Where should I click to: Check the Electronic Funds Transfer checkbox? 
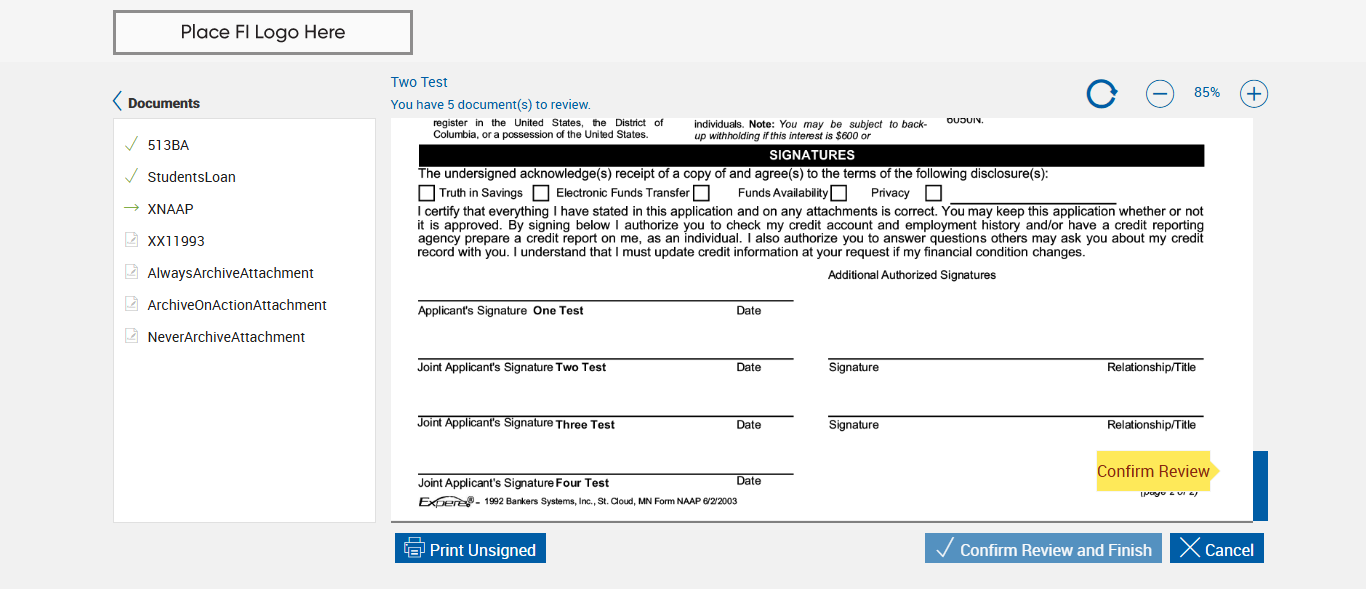coord(541,193)
